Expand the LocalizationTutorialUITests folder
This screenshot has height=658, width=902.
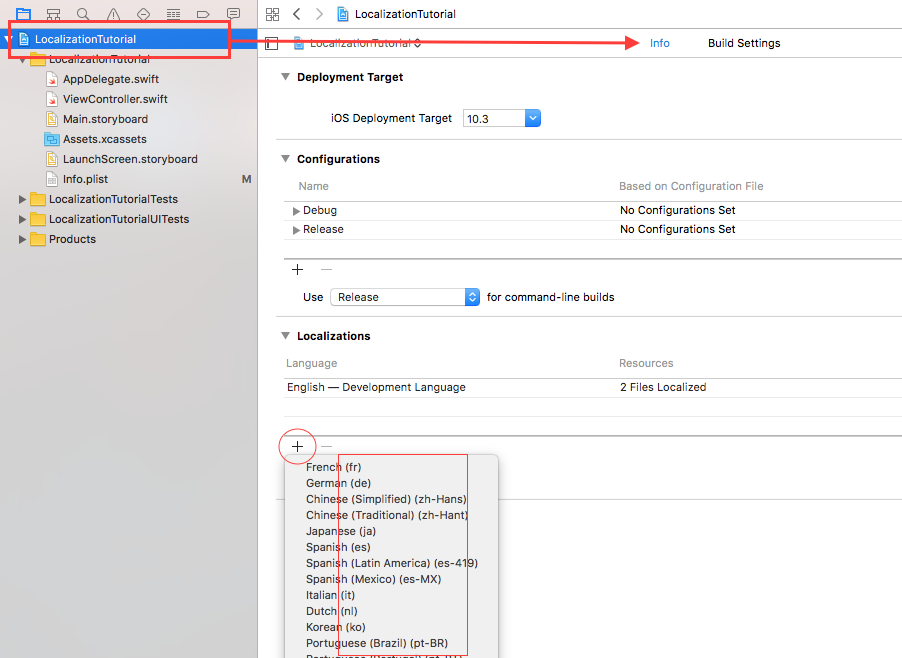22,219
